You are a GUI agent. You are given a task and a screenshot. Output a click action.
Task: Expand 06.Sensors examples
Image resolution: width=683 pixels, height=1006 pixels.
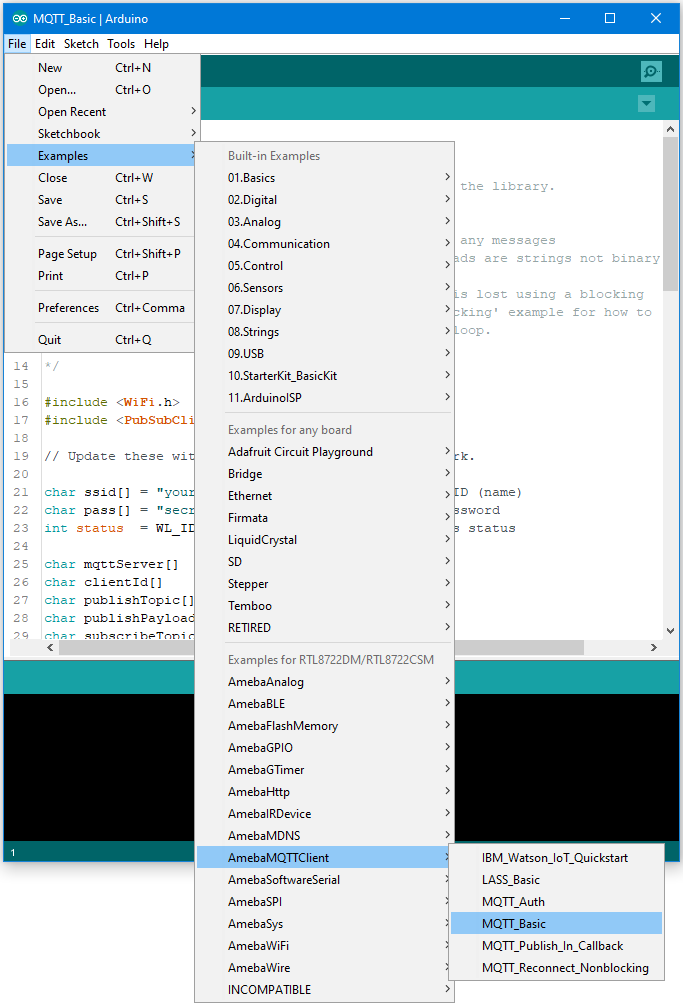pos(325,288)
